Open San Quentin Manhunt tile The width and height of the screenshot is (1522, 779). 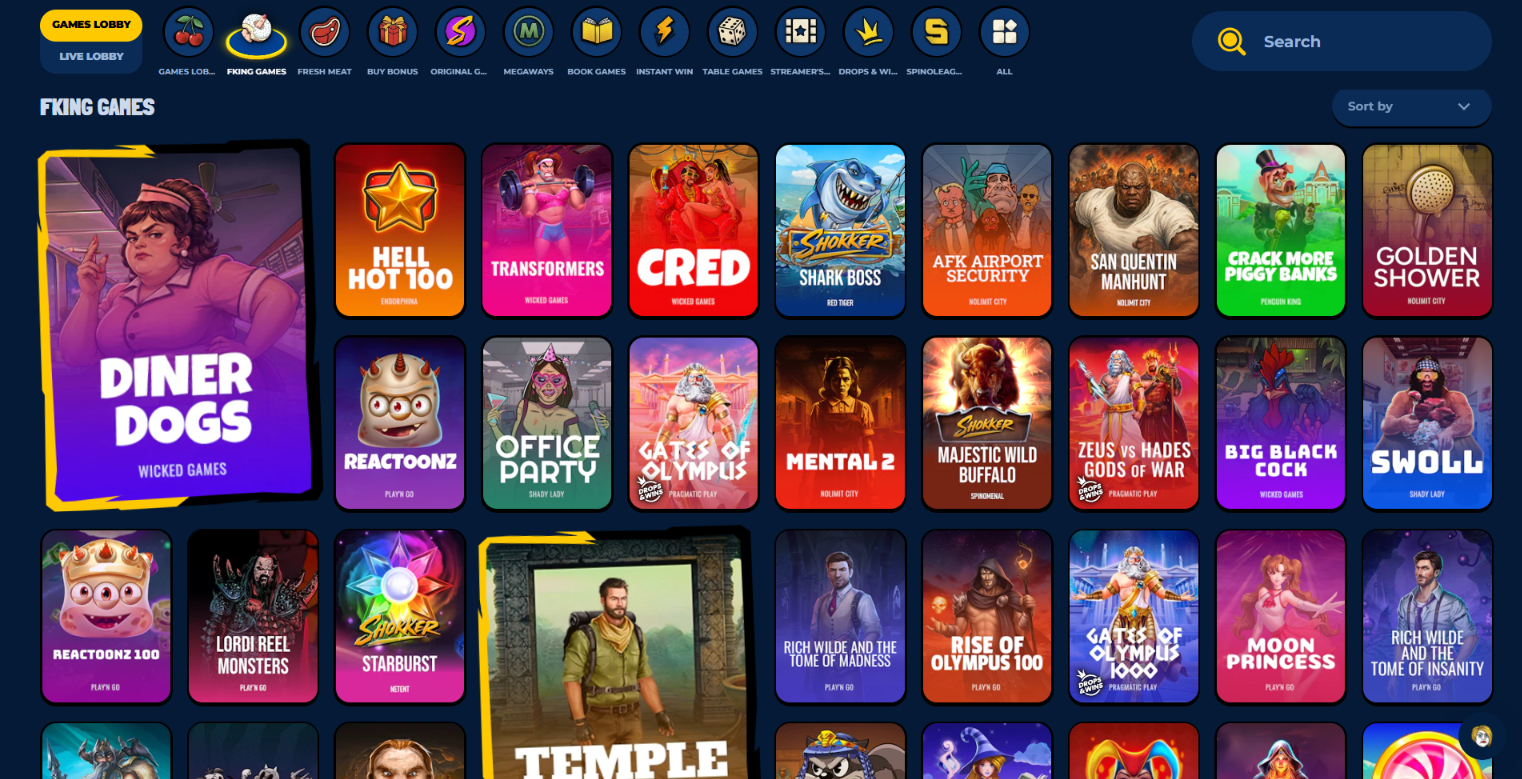1134,230
